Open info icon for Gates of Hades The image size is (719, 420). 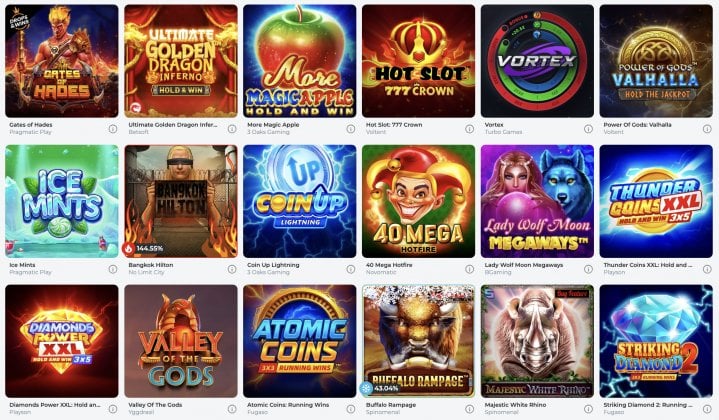click(x=113, y=129)
